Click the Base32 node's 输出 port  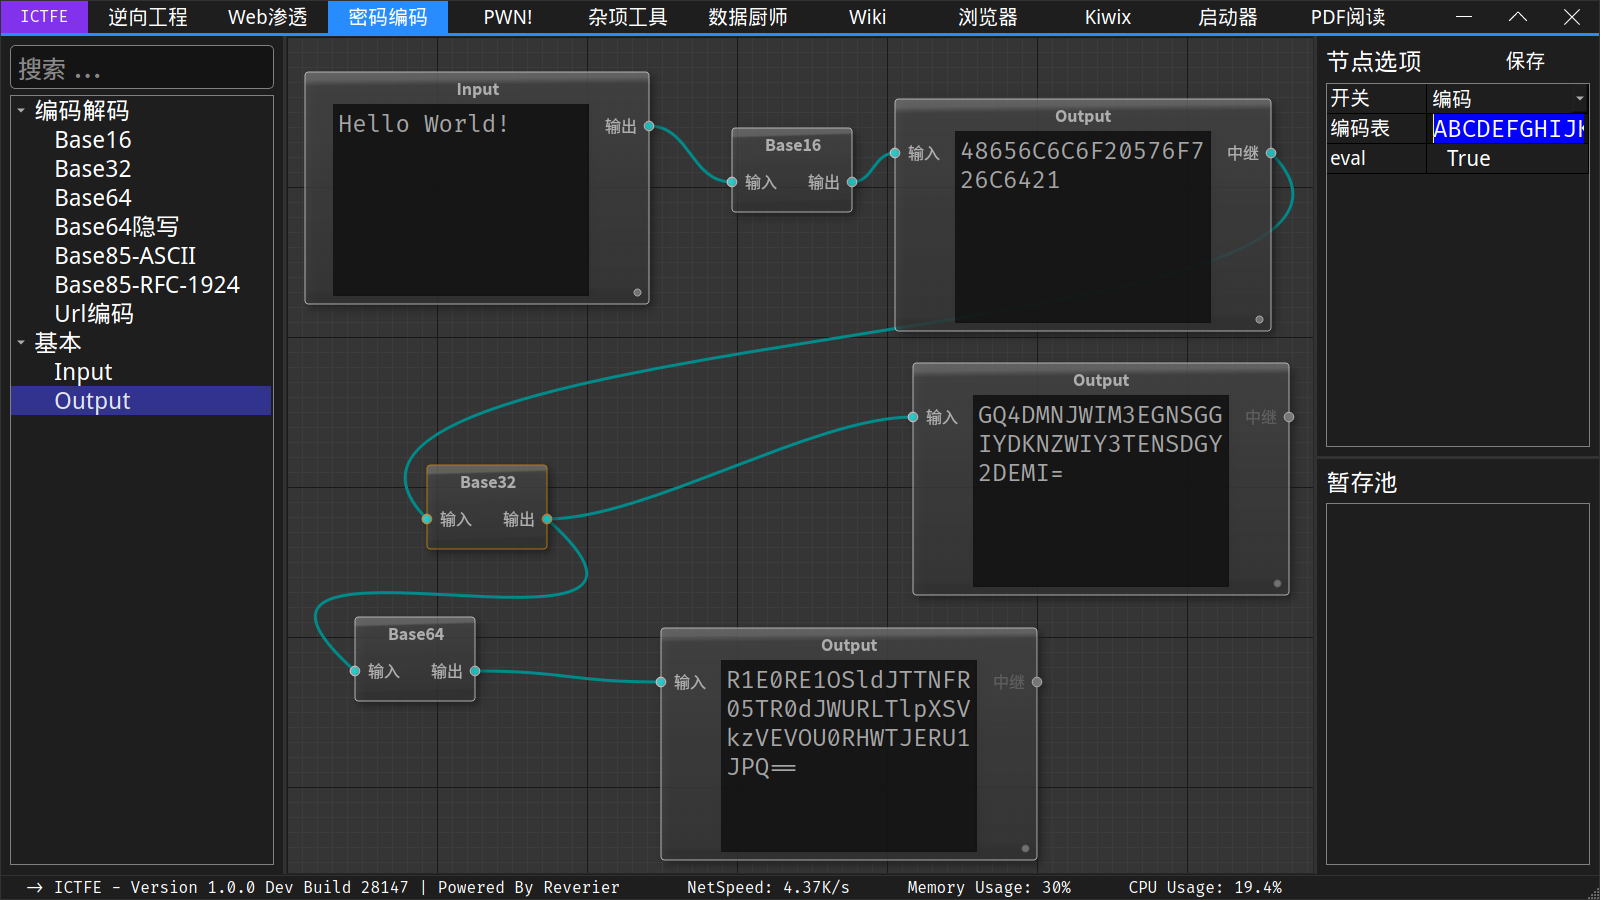[x=547, y=519]
